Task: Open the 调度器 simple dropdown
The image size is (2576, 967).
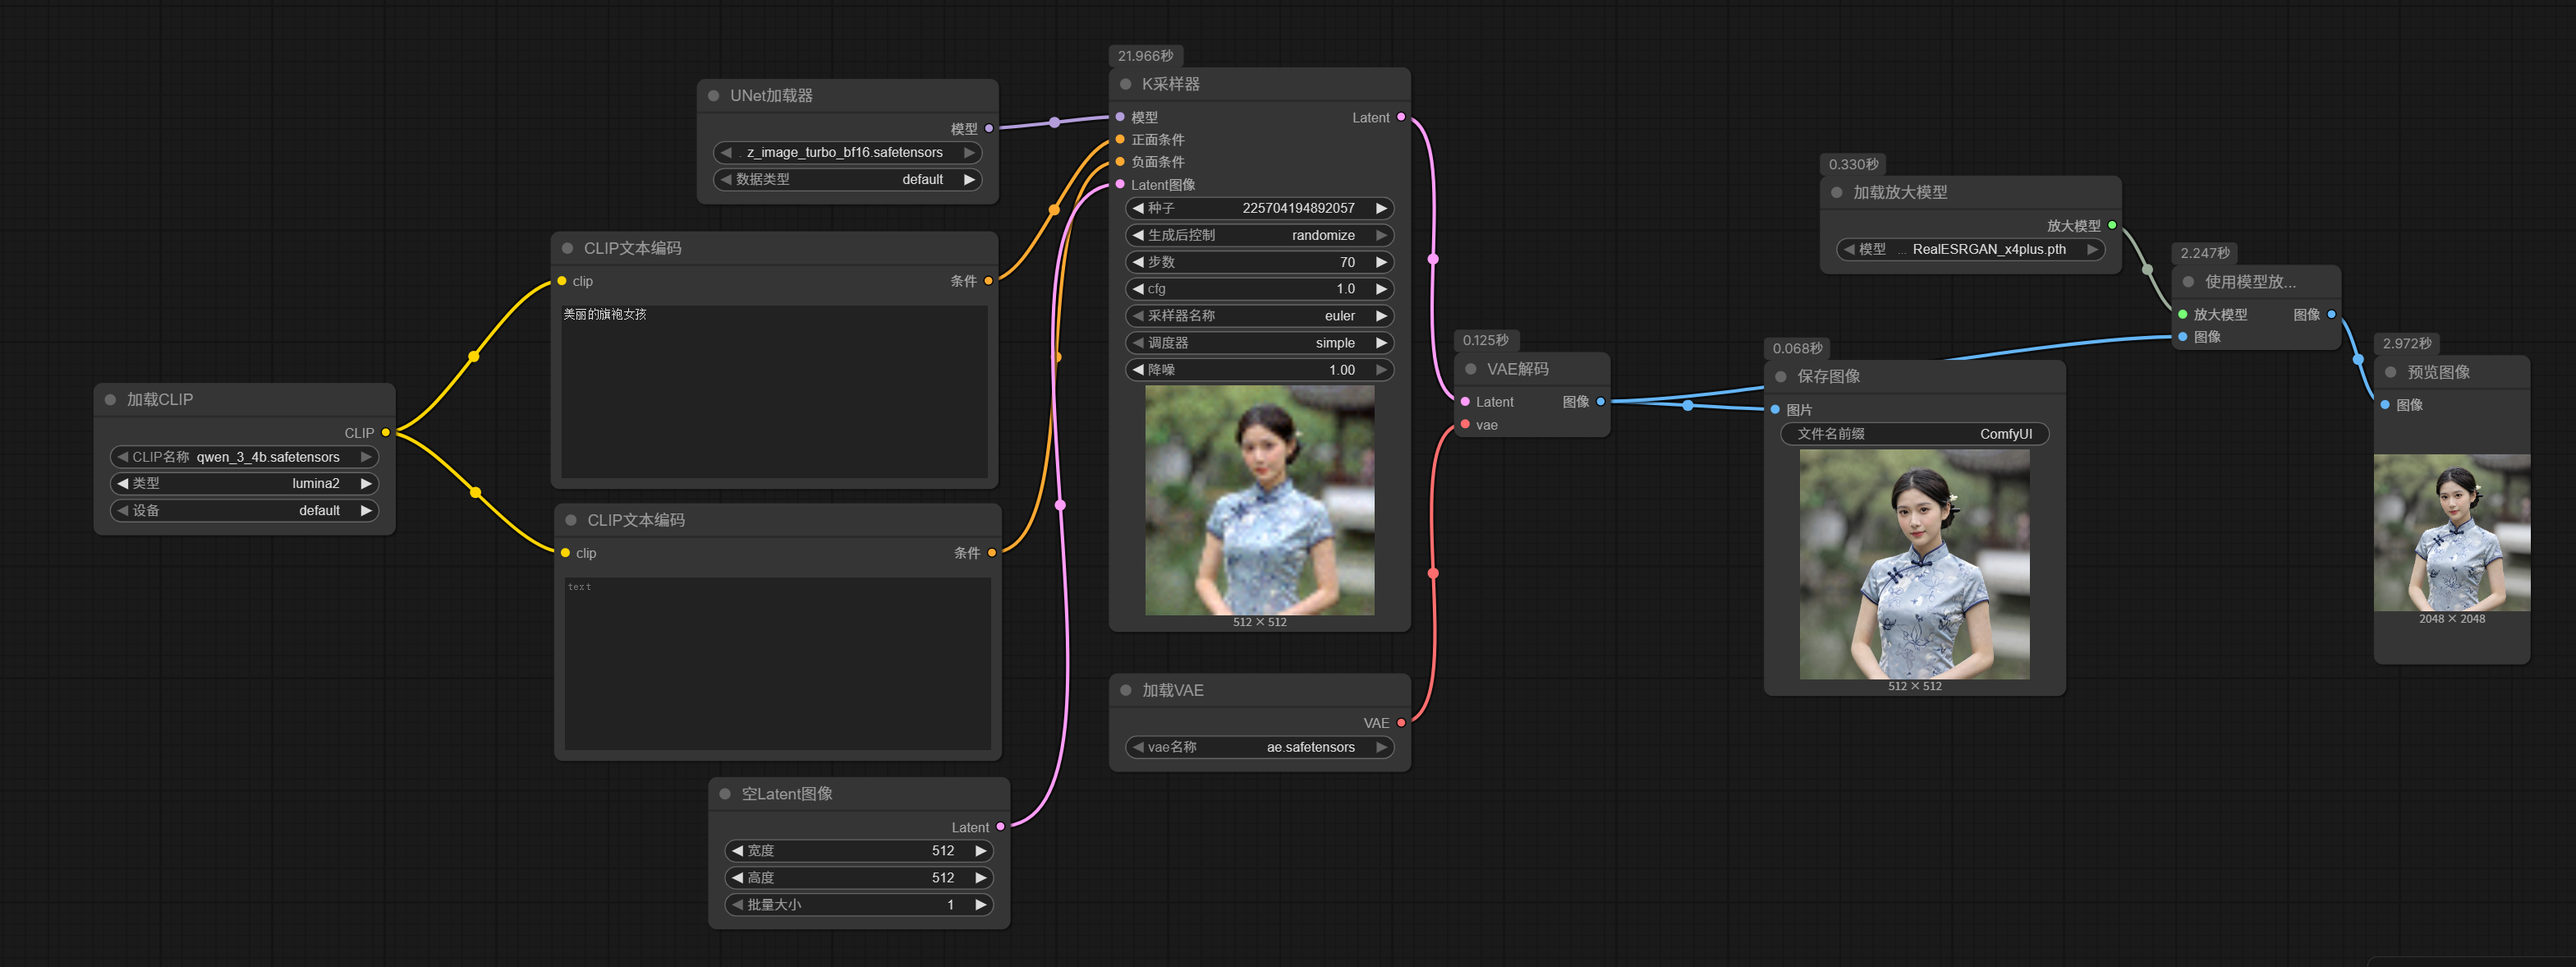Action: pyautogui.click(x=1258, y=343)
